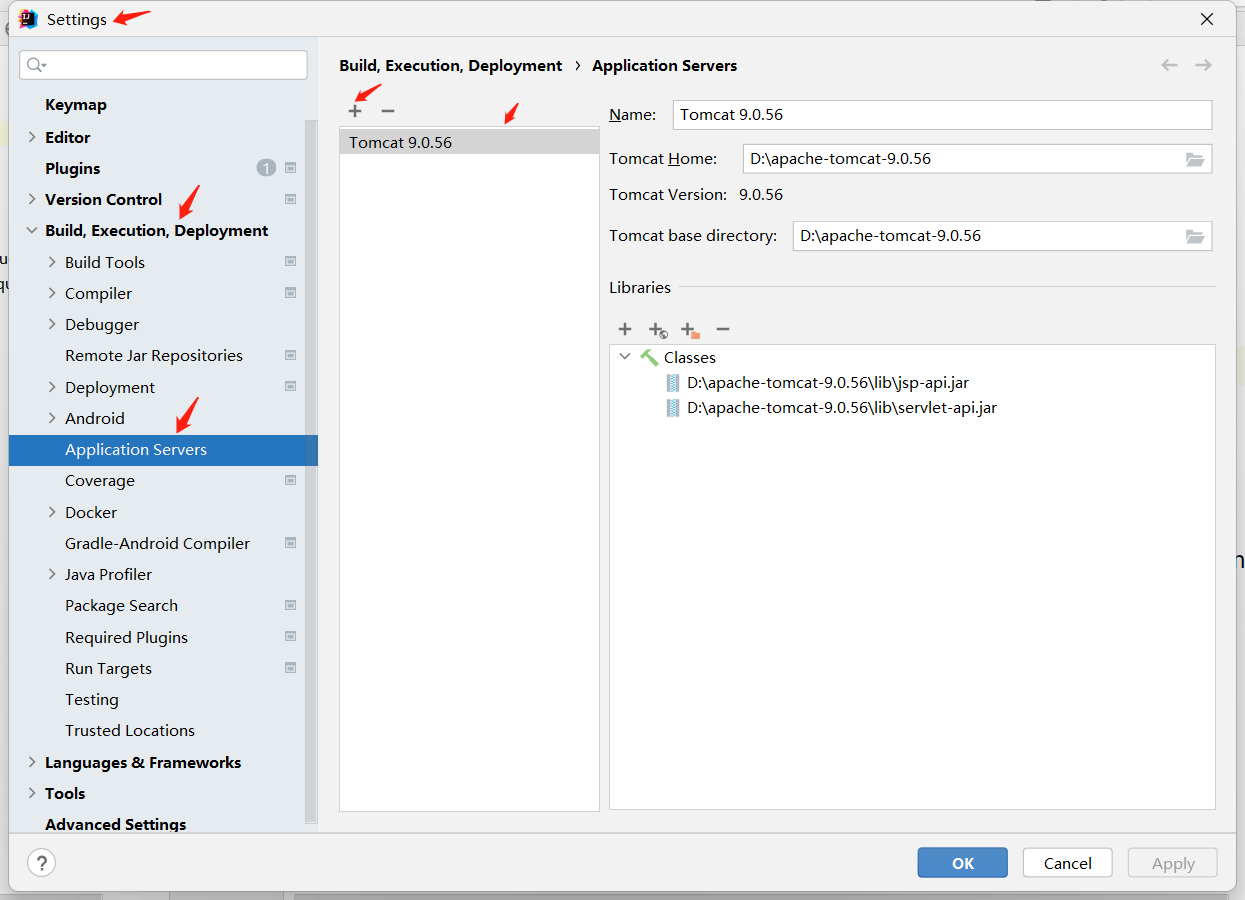This screenshot has width=1245, height=900.
Task: Click the Cancel button
Action: 1068,863
